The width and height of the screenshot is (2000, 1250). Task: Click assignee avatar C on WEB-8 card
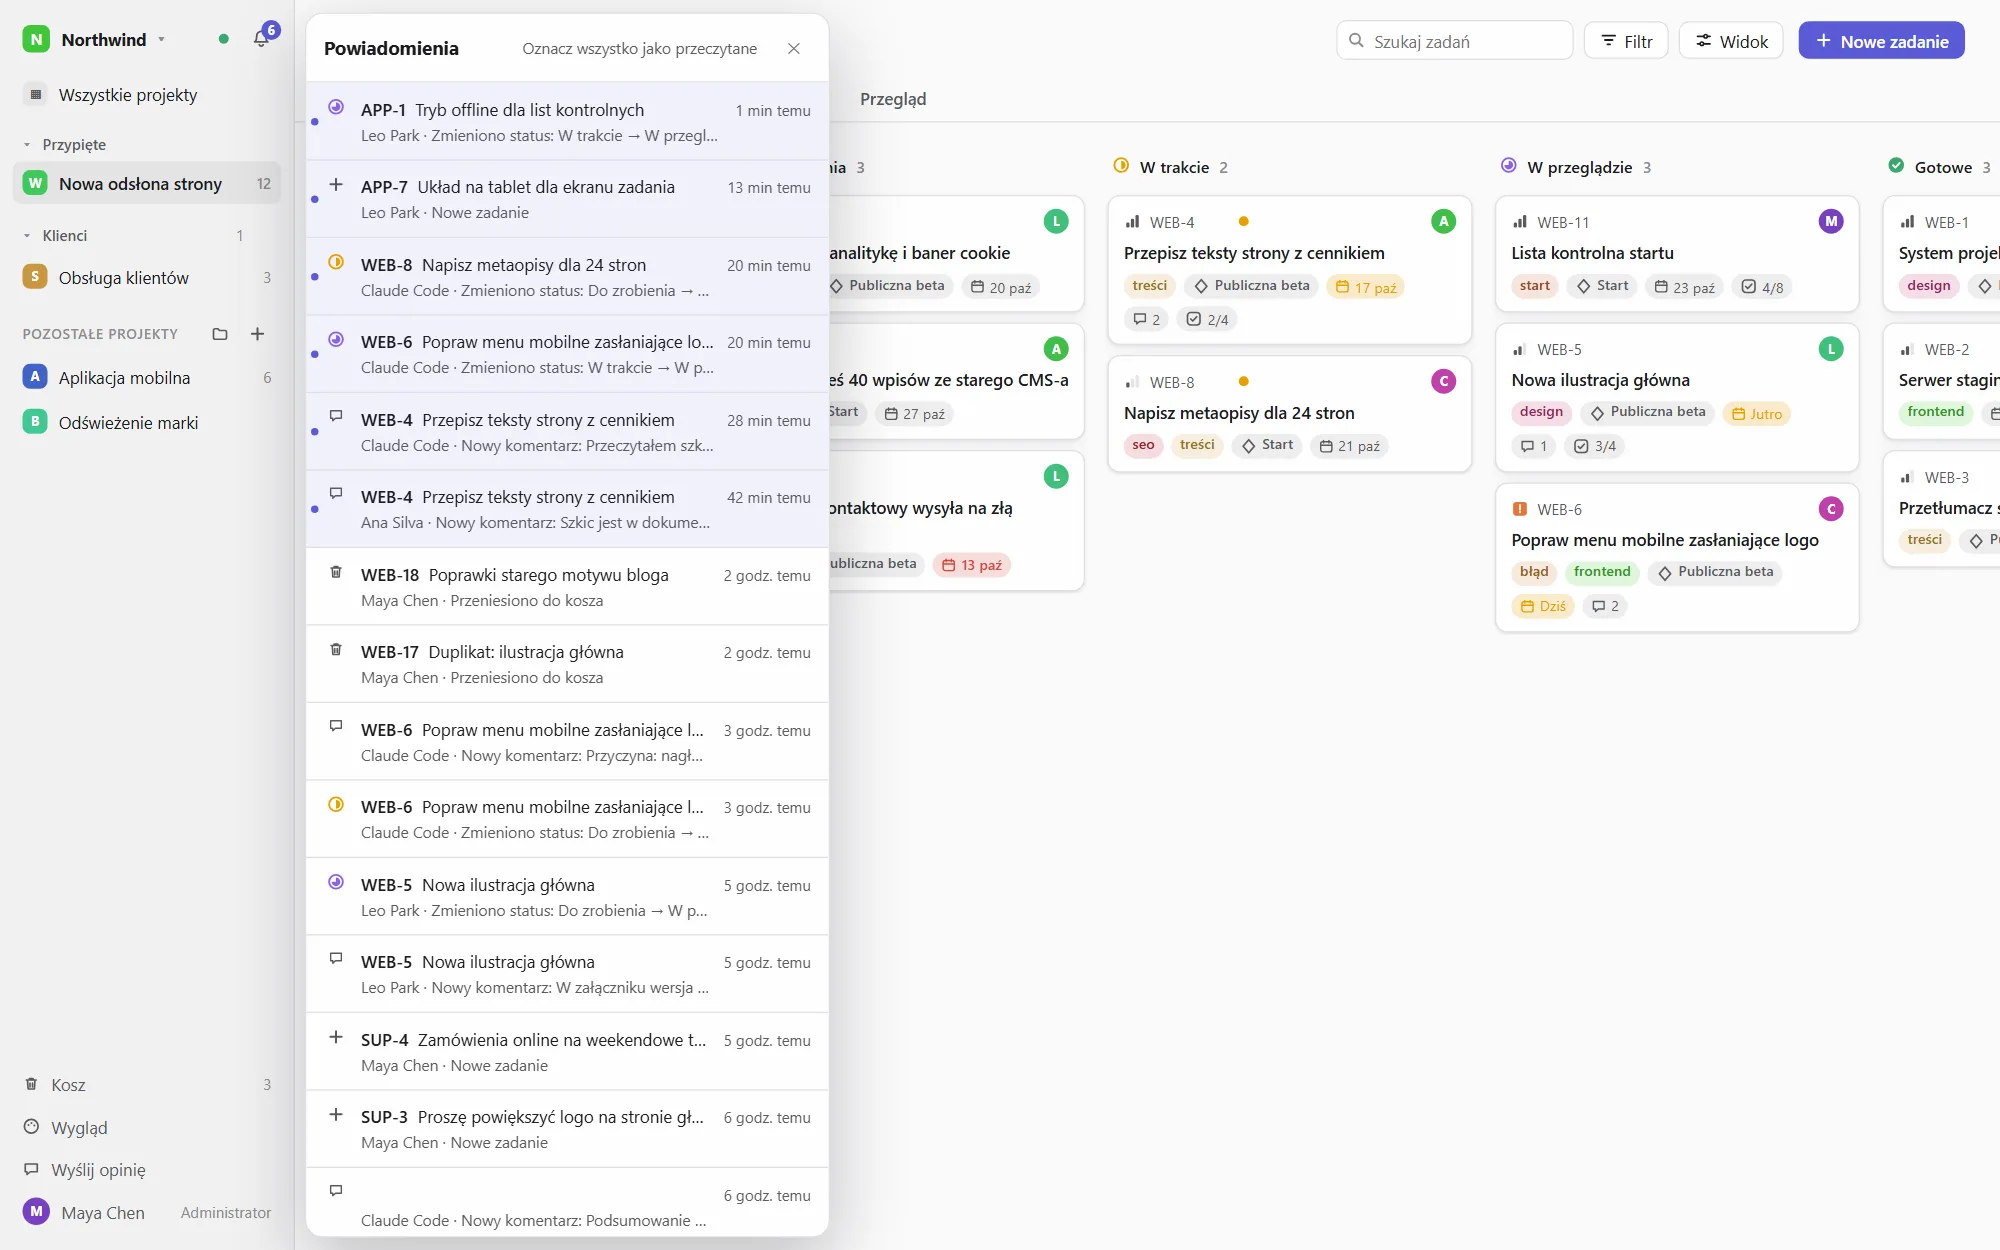click(1443, 381)
